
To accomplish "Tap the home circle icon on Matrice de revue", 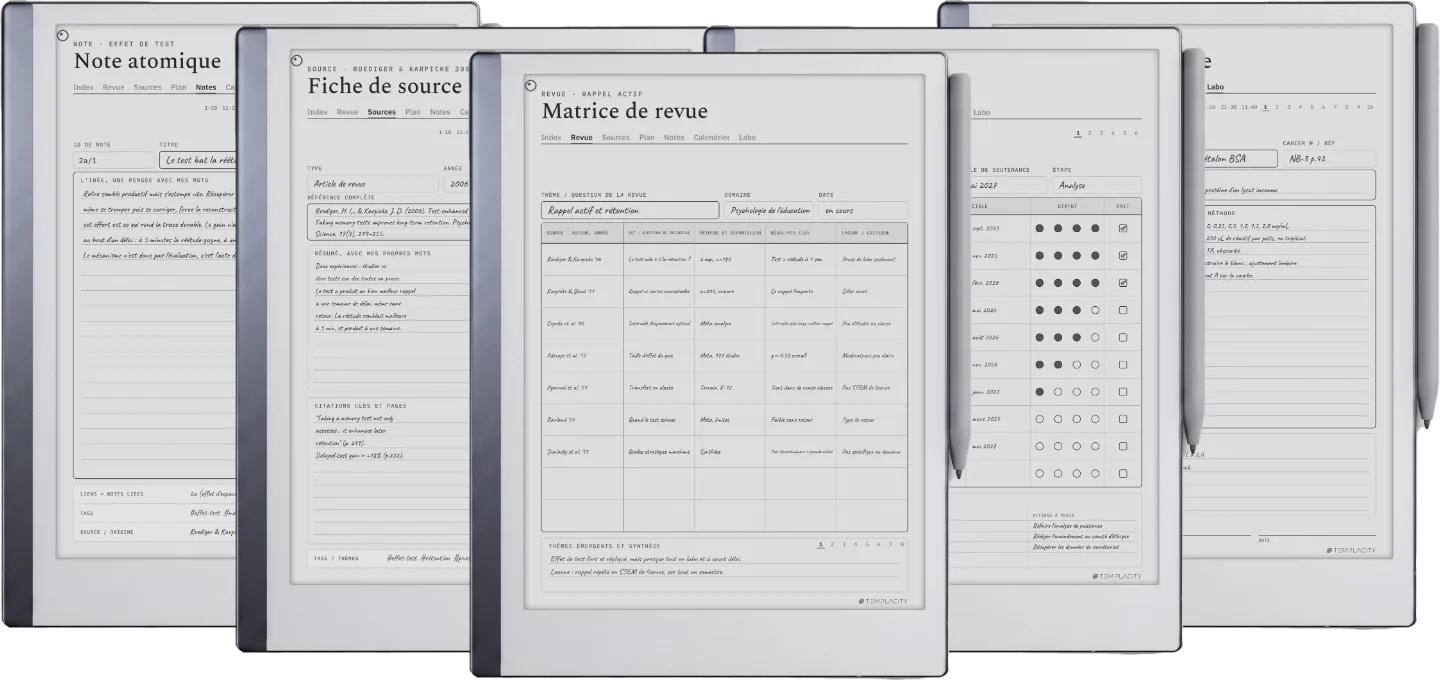I will [x=532, y=85].
